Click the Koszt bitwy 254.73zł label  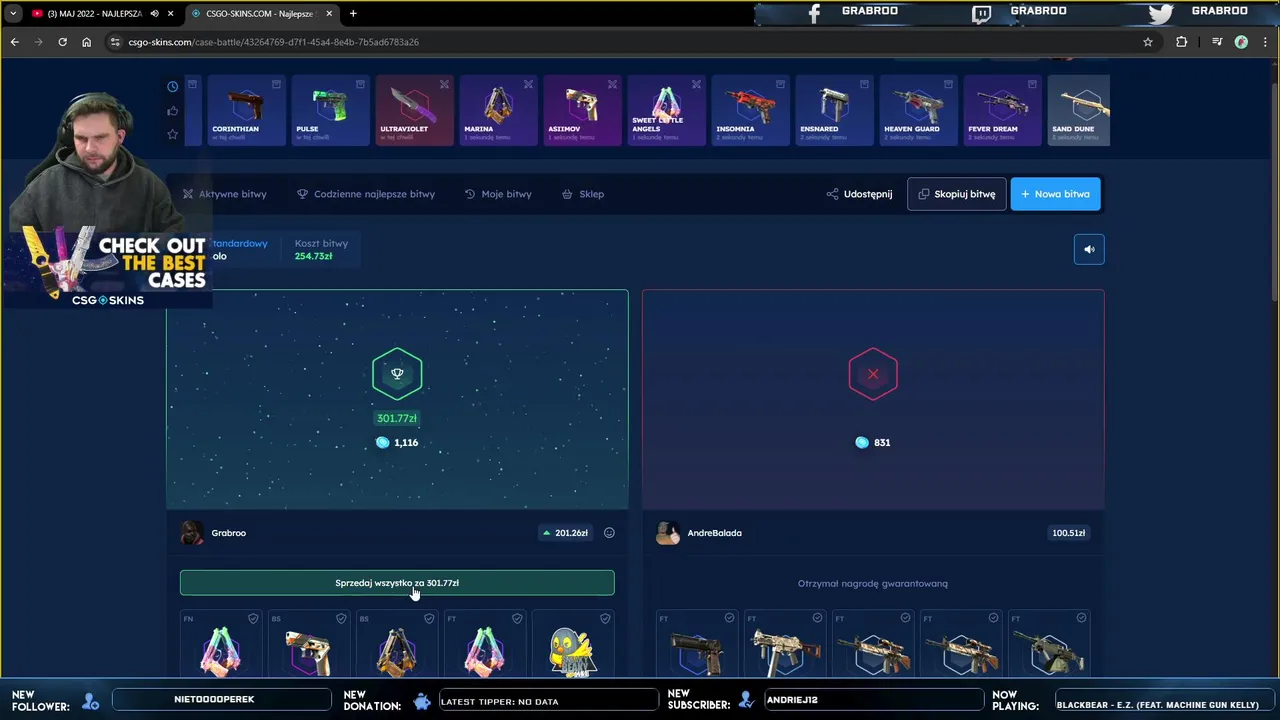(x=321, y=250)
